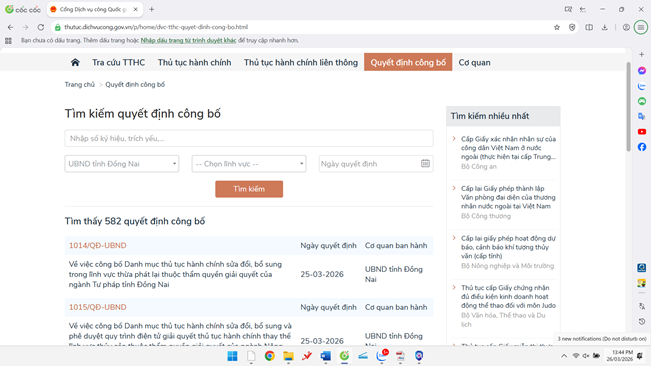Screen dimensions: 651x366
Task: Open Facebook from the sidebar
Action: [x=642, y=147]
